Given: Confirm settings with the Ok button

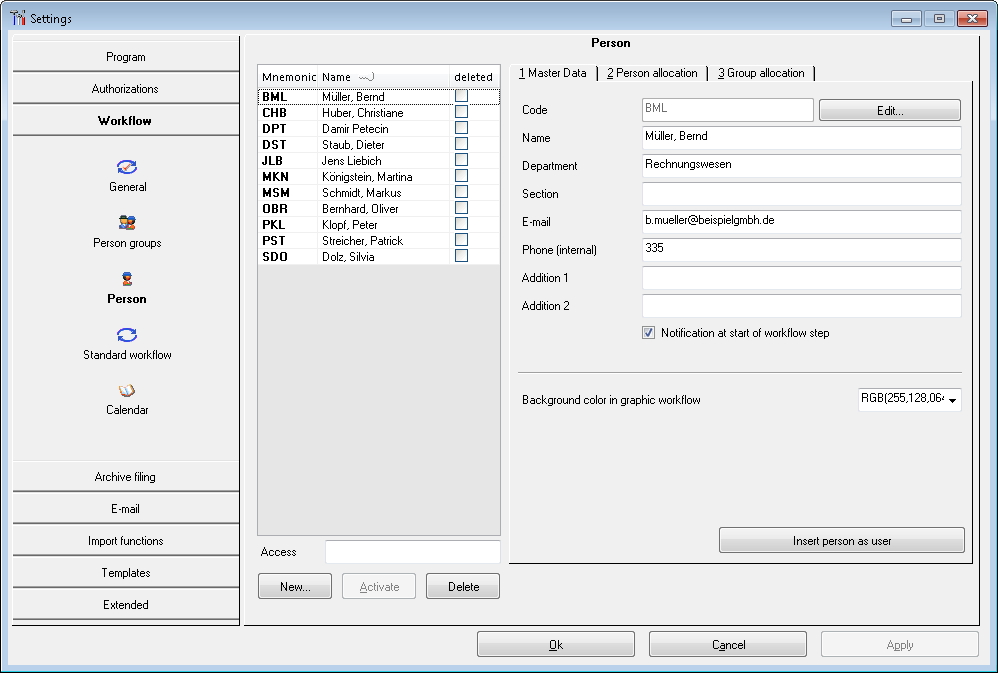Looking at the screenshot, I should (556, 644).
